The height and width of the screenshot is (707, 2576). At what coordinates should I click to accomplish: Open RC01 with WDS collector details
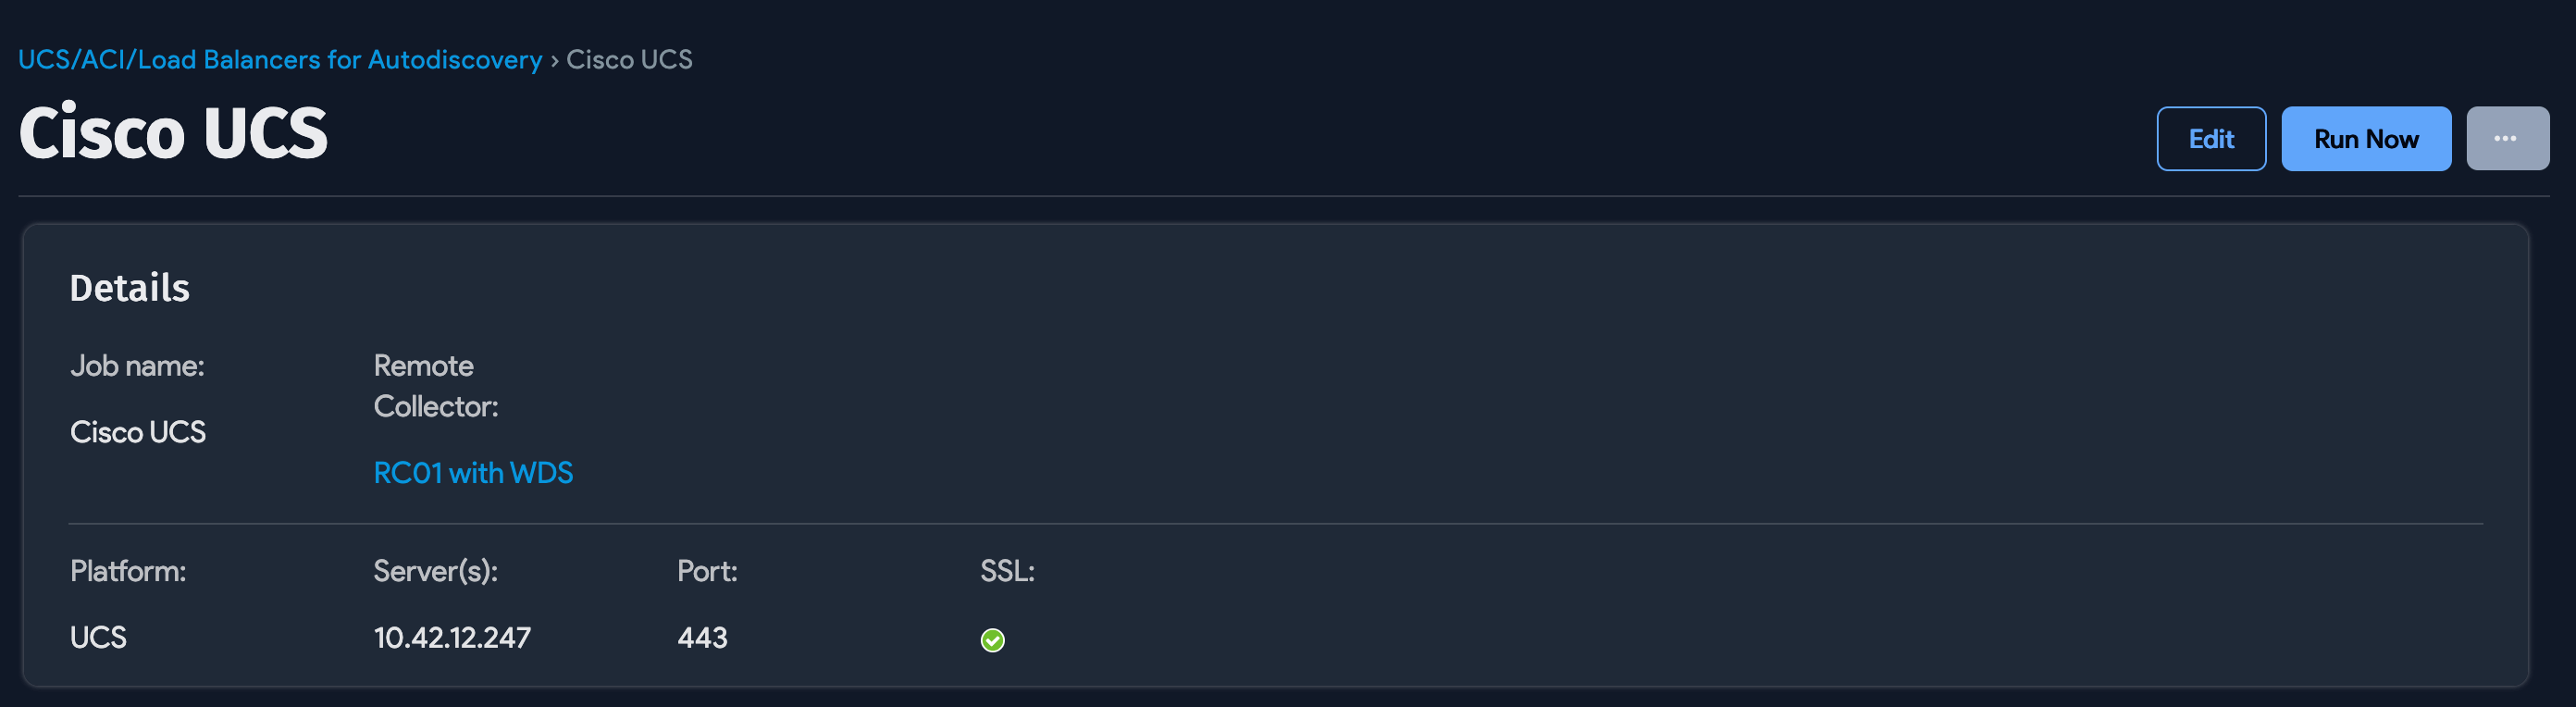pyautogui.click(x=473, y=472)
